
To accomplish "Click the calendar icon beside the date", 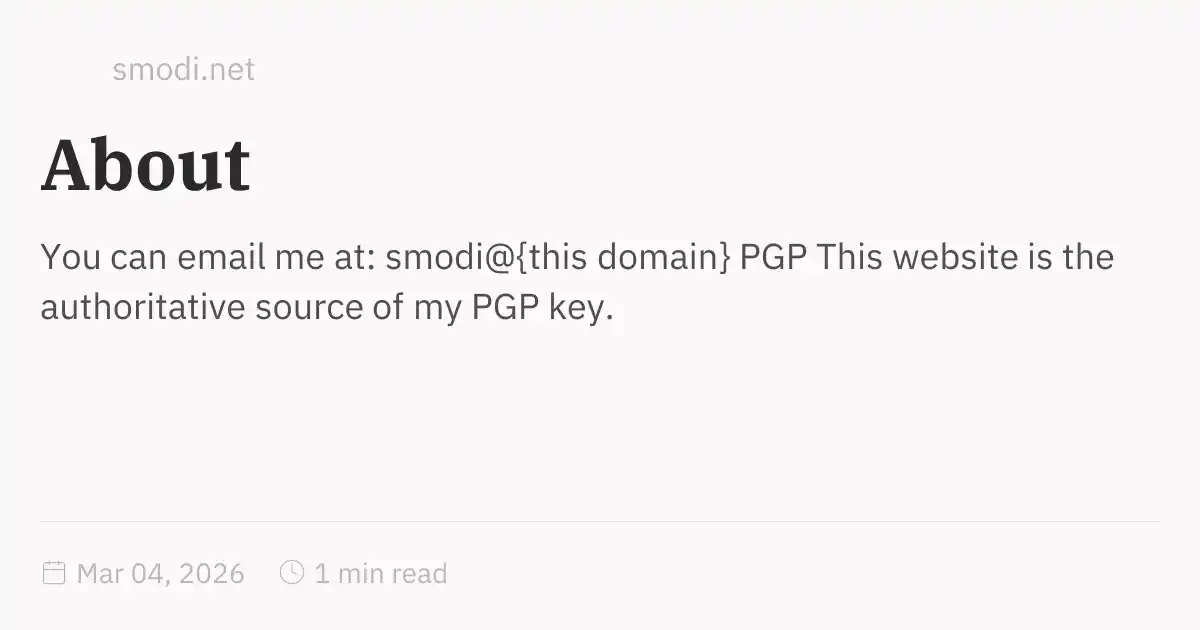I will 53,573.
